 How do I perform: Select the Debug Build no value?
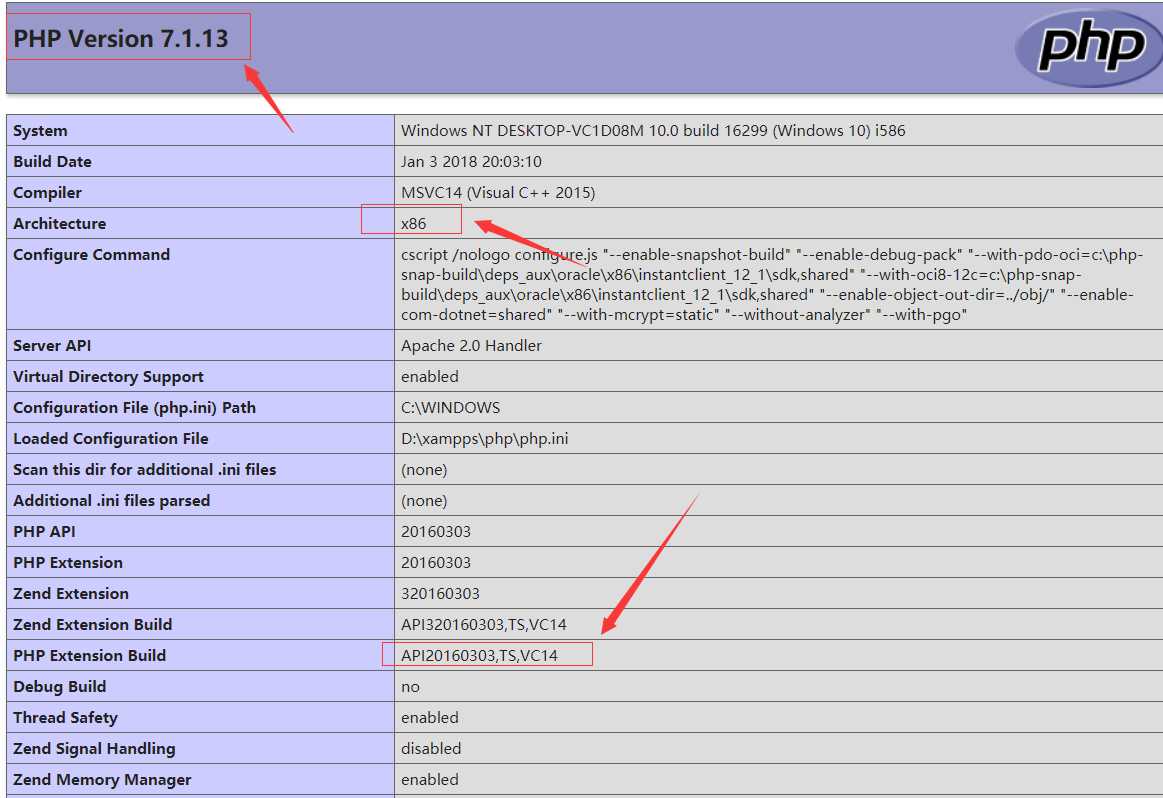click(410, 688)
